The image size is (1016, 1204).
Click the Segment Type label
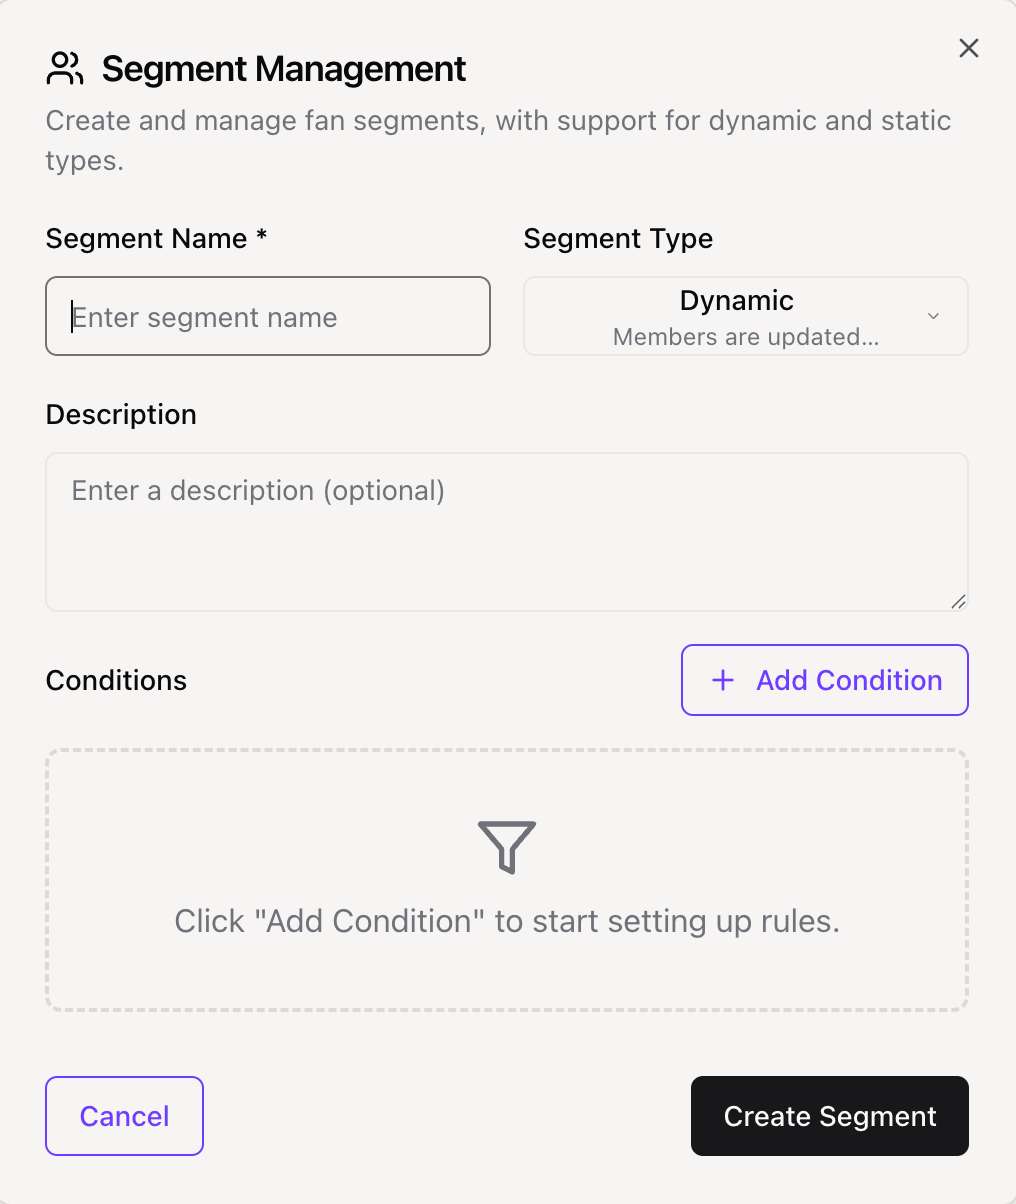pyautogui.click(x=618, y=239)
